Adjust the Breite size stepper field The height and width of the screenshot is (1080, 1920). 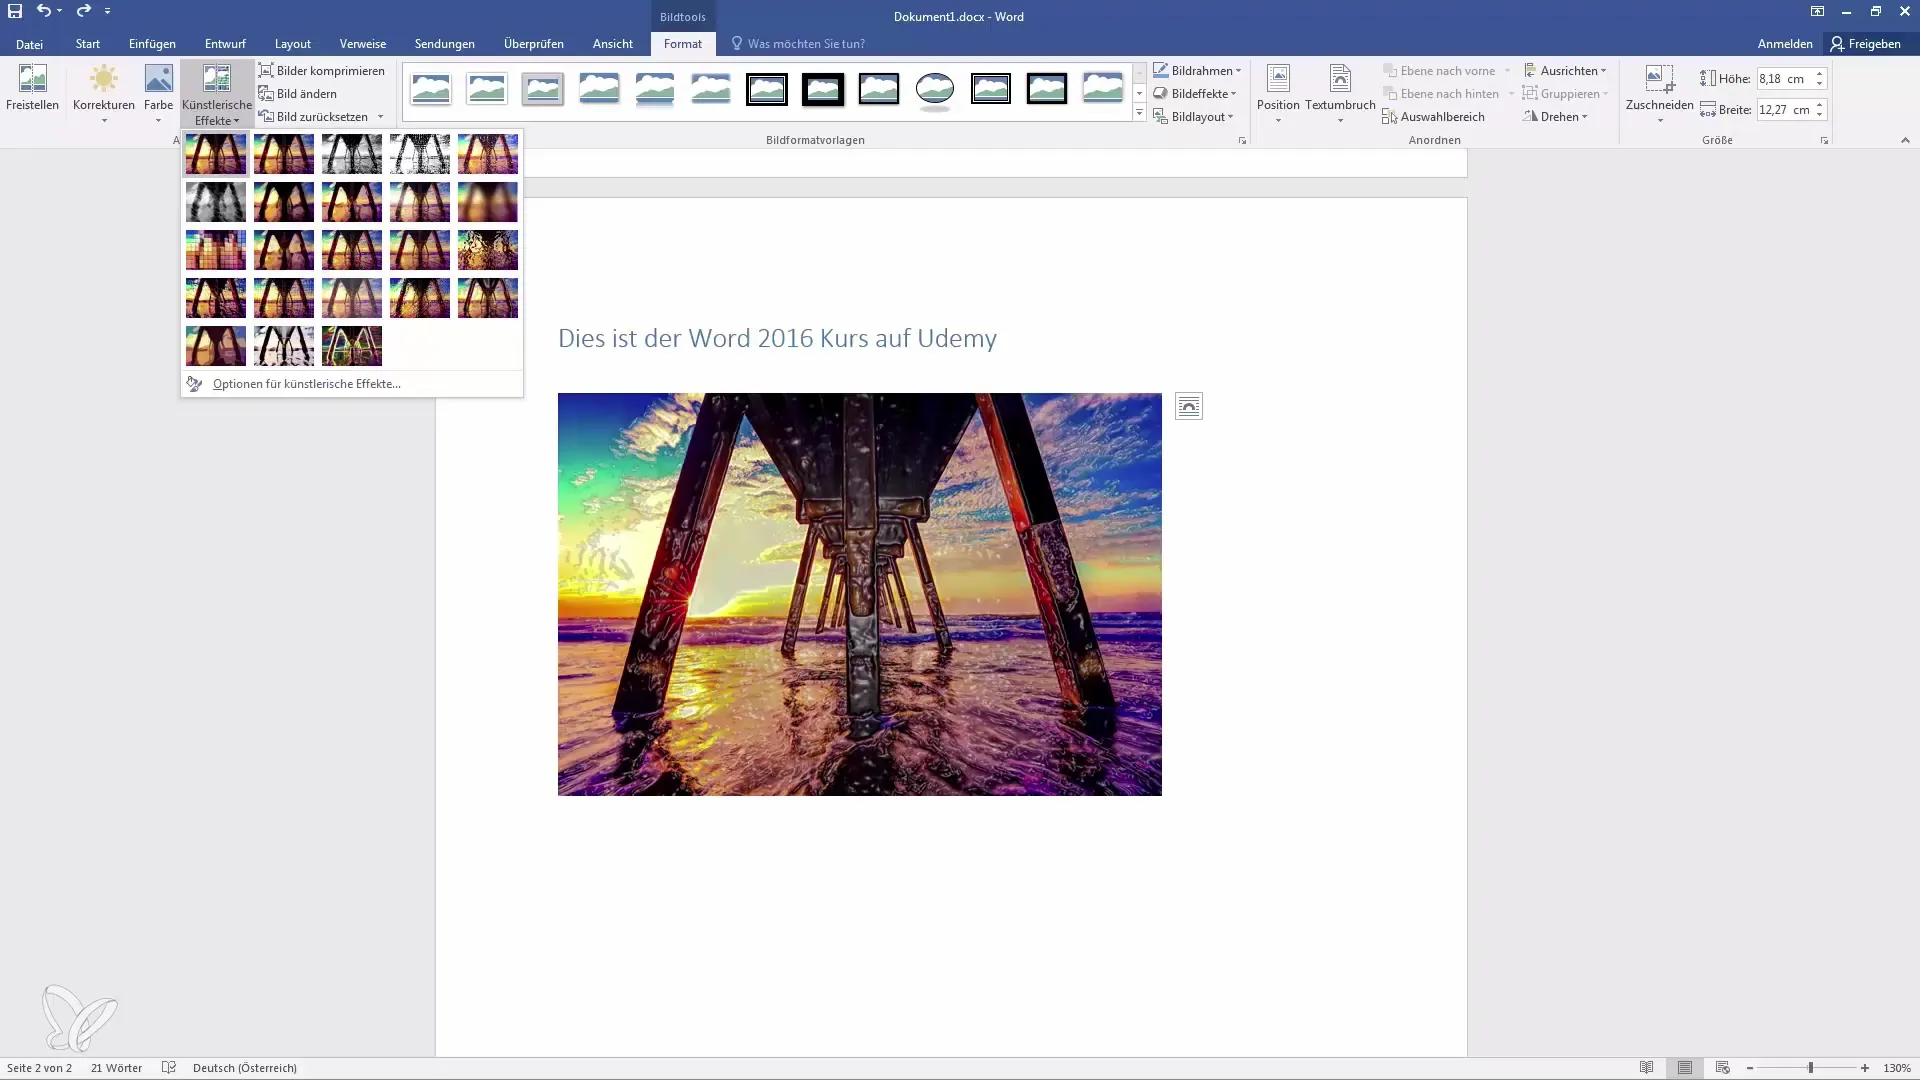(x=1822, y=109)
